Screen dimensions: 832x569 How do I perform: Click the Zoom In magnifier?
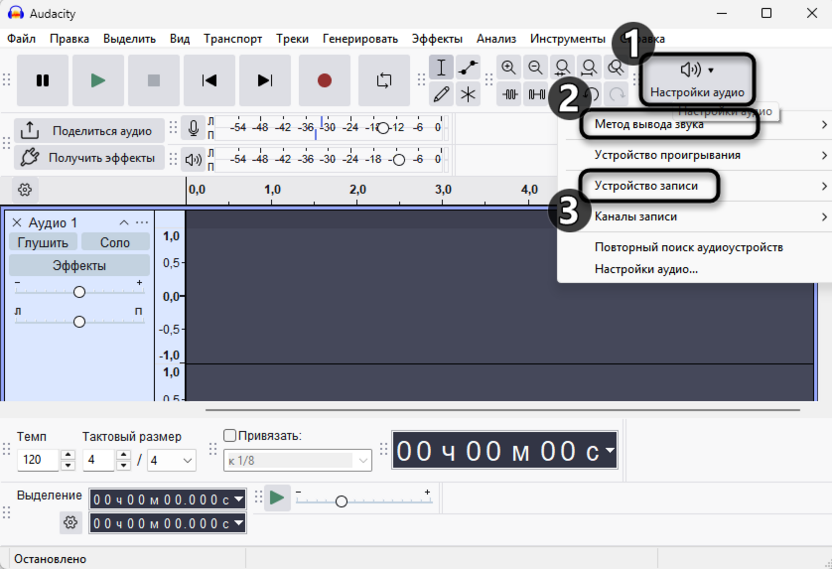tap(509, 68)
